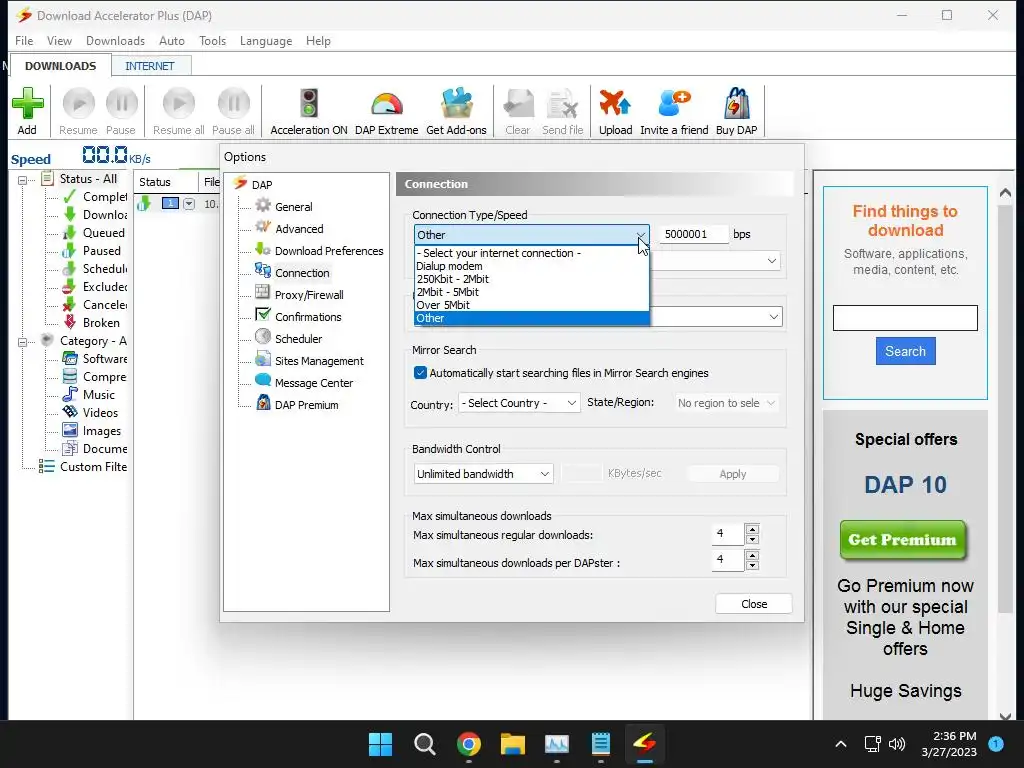Screen dimensions: 1024x768
Task: Open the Downloads menu
Action: 116,40
